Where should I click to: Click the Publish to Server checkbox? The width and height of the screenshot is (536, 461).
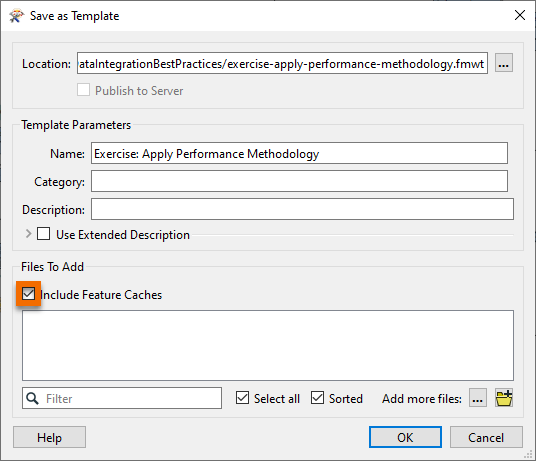(x=83, y=90)
